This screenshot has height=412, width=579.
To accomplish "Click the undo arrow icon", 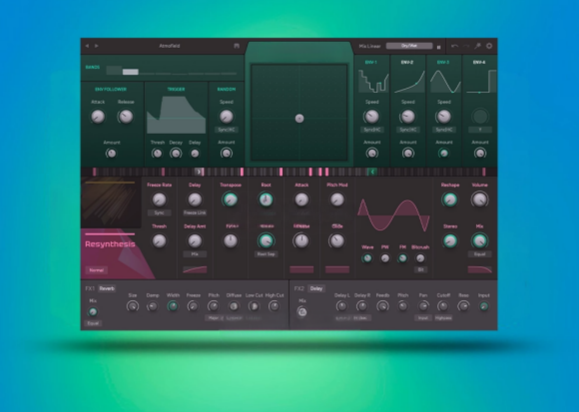I will (x=455, y=46).
